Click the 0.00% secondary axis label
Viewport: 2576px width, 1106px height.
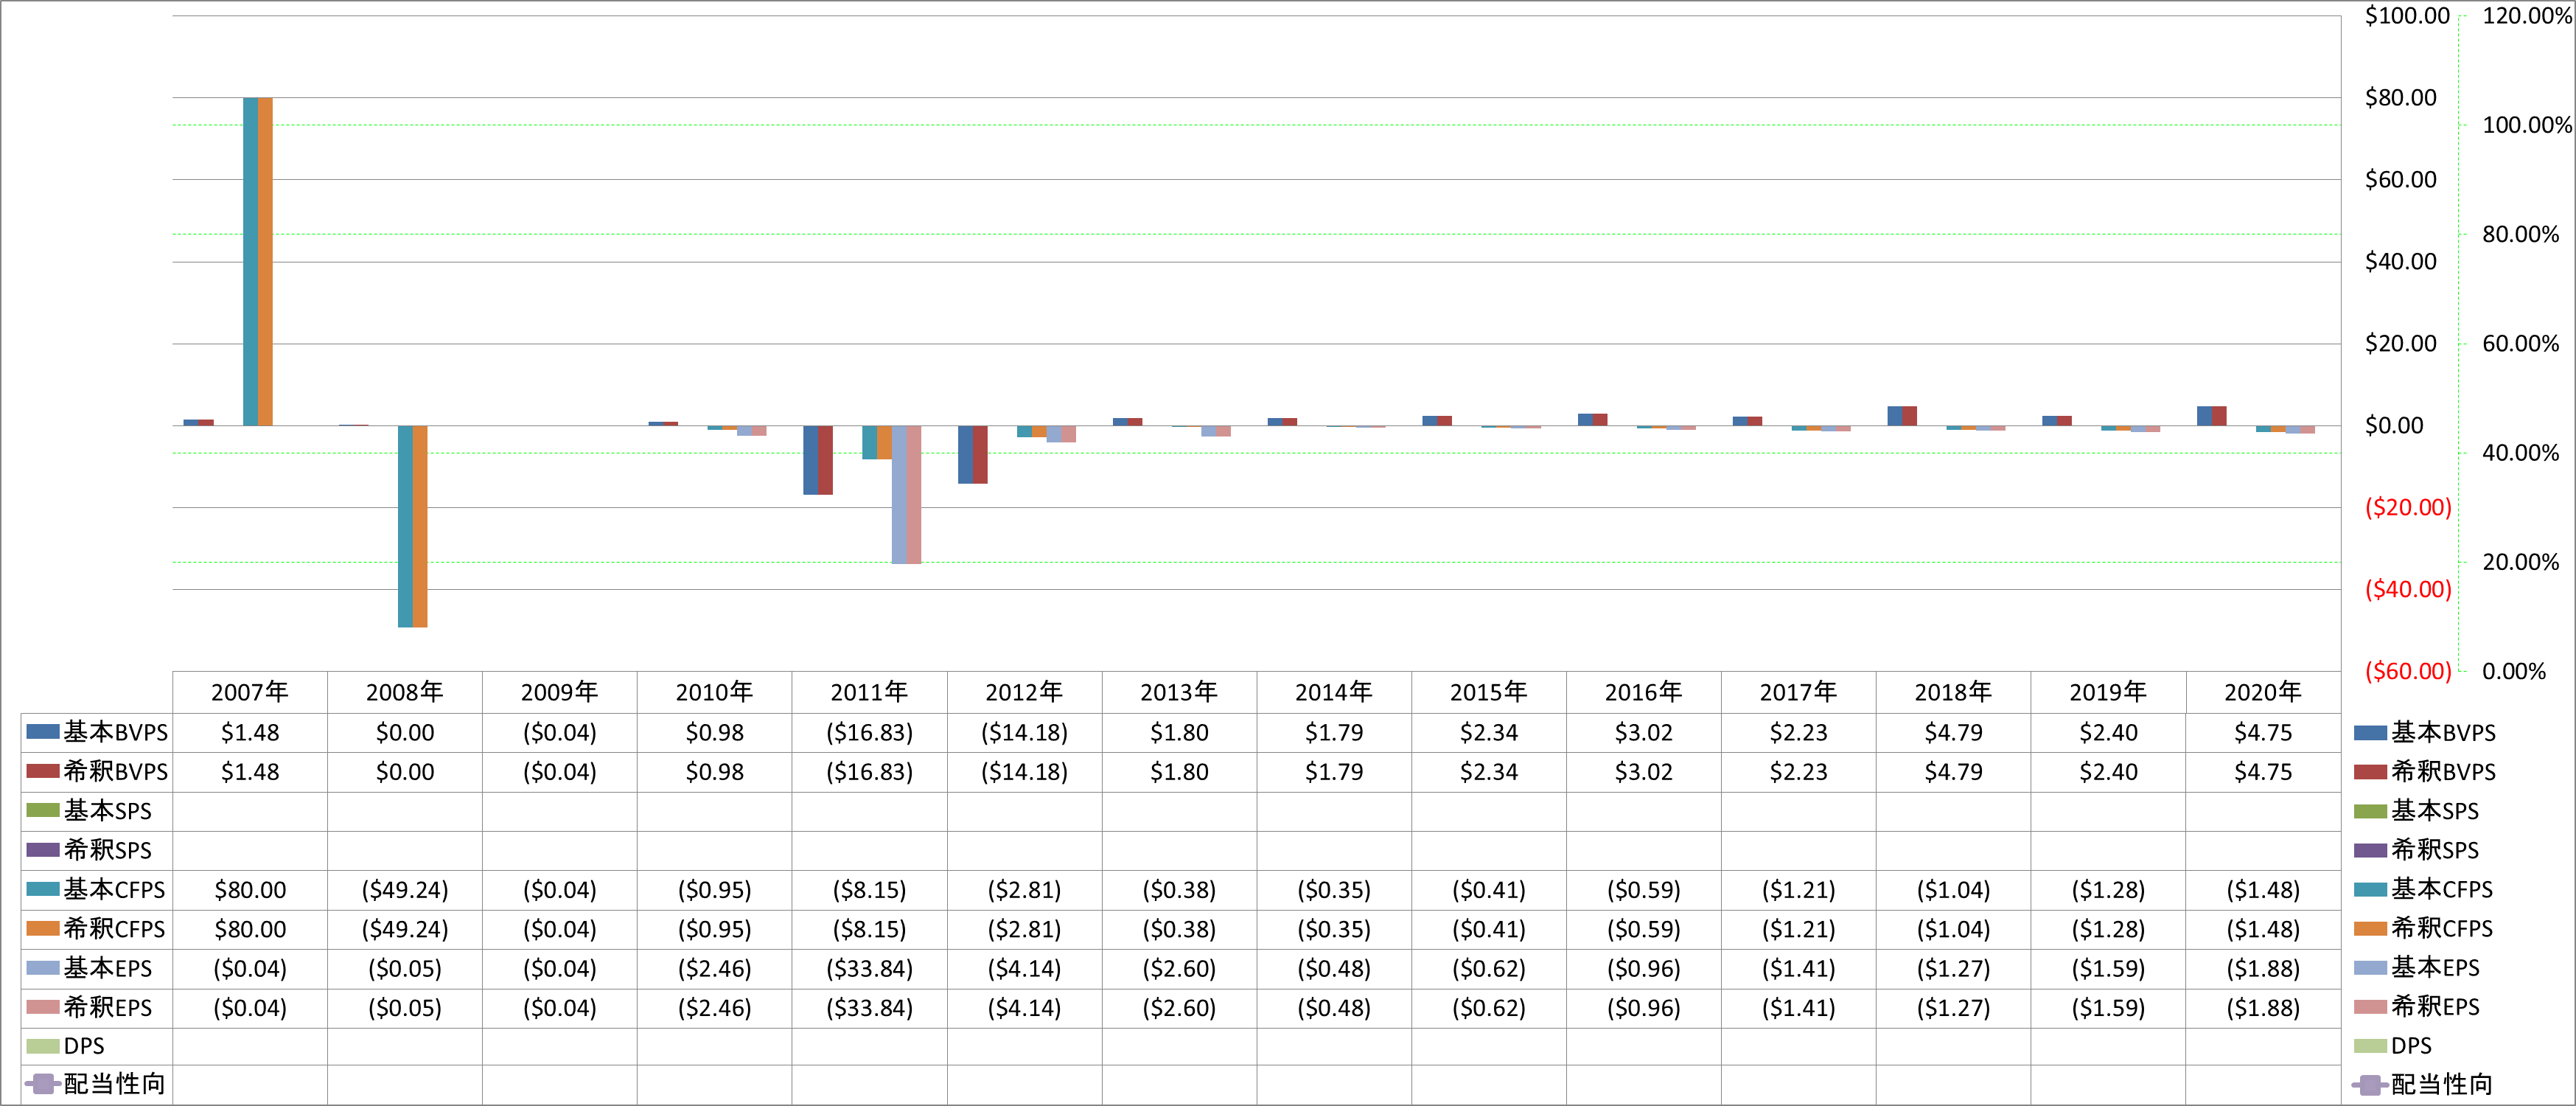tap(2514, 671)
